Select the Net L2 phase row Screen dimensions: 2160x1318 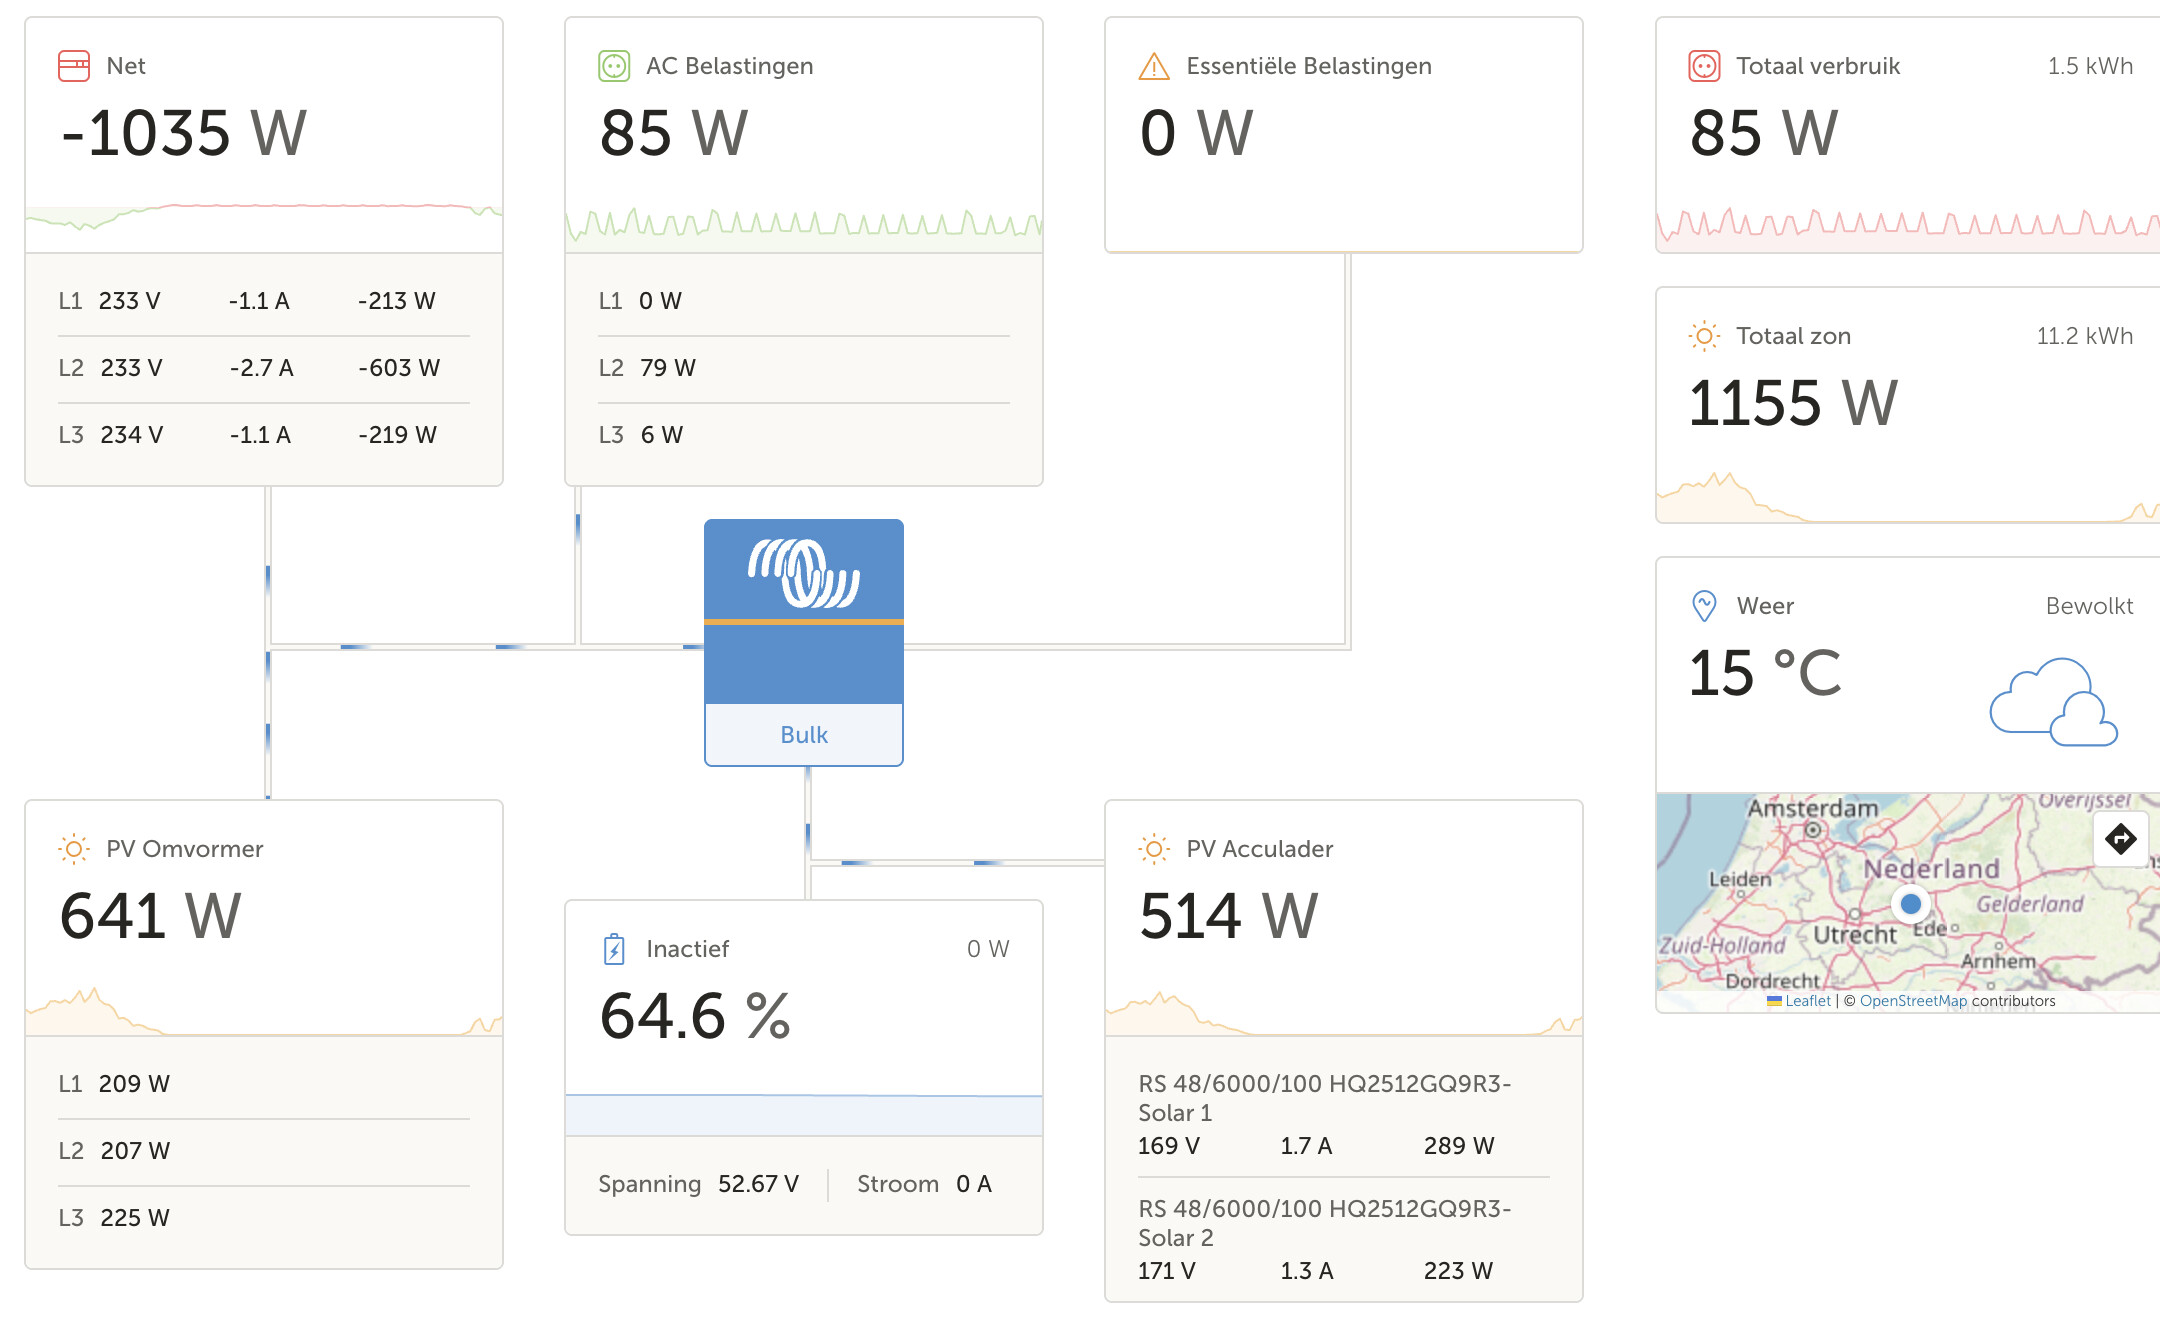point(264,368)
